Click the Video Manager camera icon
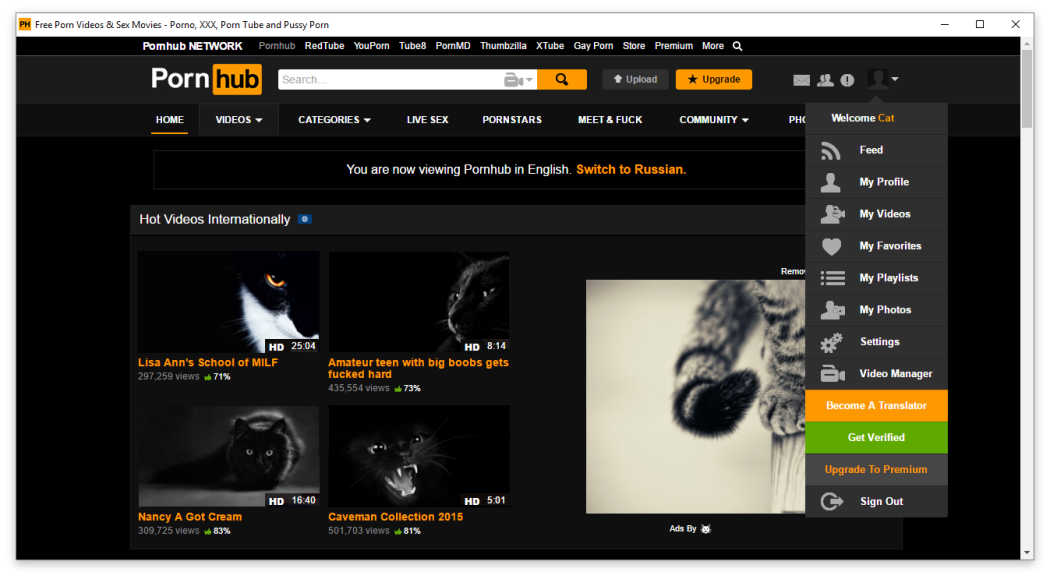 [x=832, y=374]
